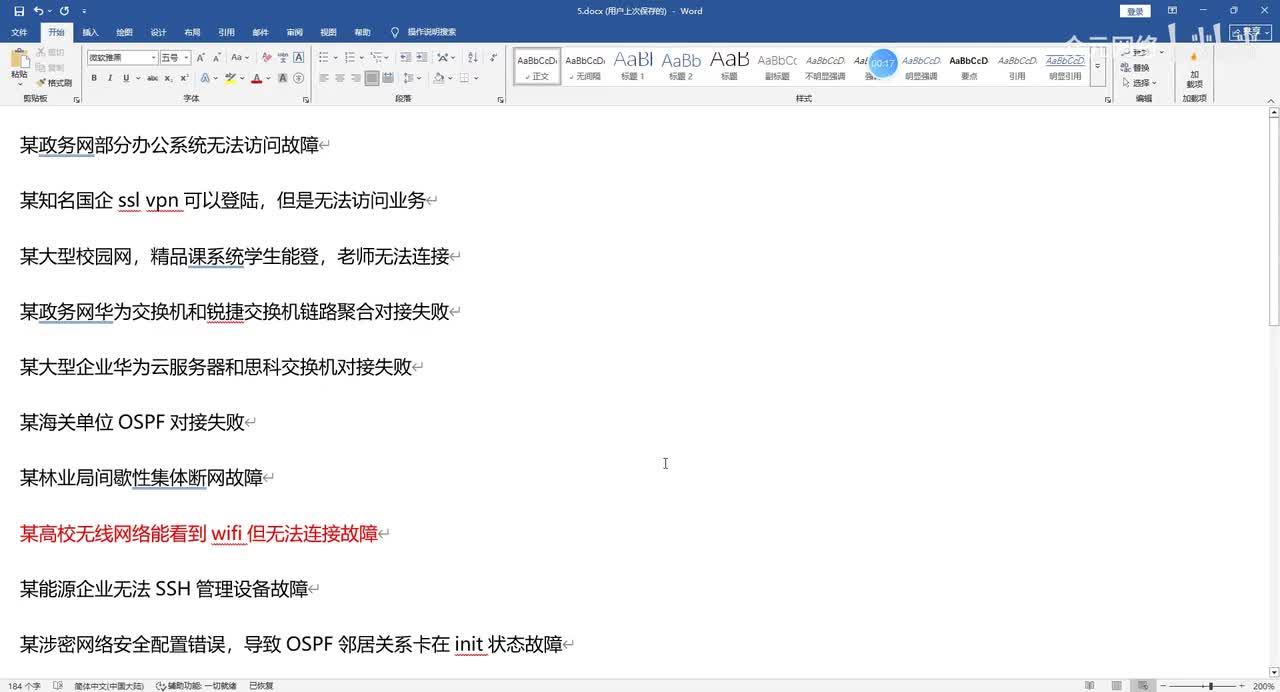Viewport: 1280px width, 692px height.
Task: Apply character border icon
Action: [298, 58]
